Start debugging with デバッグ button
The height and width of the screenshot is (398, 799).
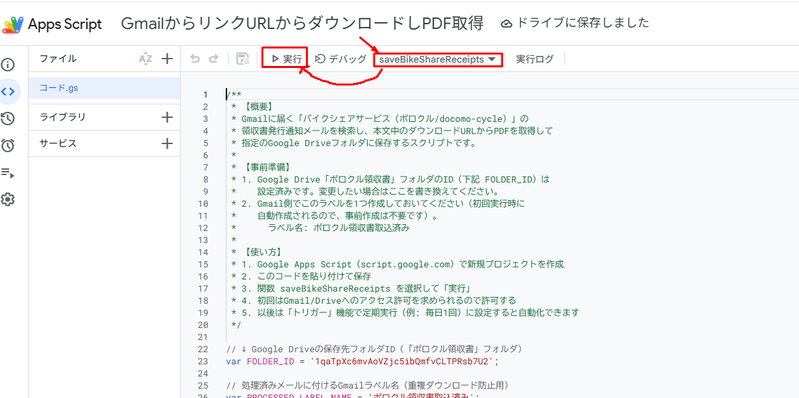tap(341, 59)
